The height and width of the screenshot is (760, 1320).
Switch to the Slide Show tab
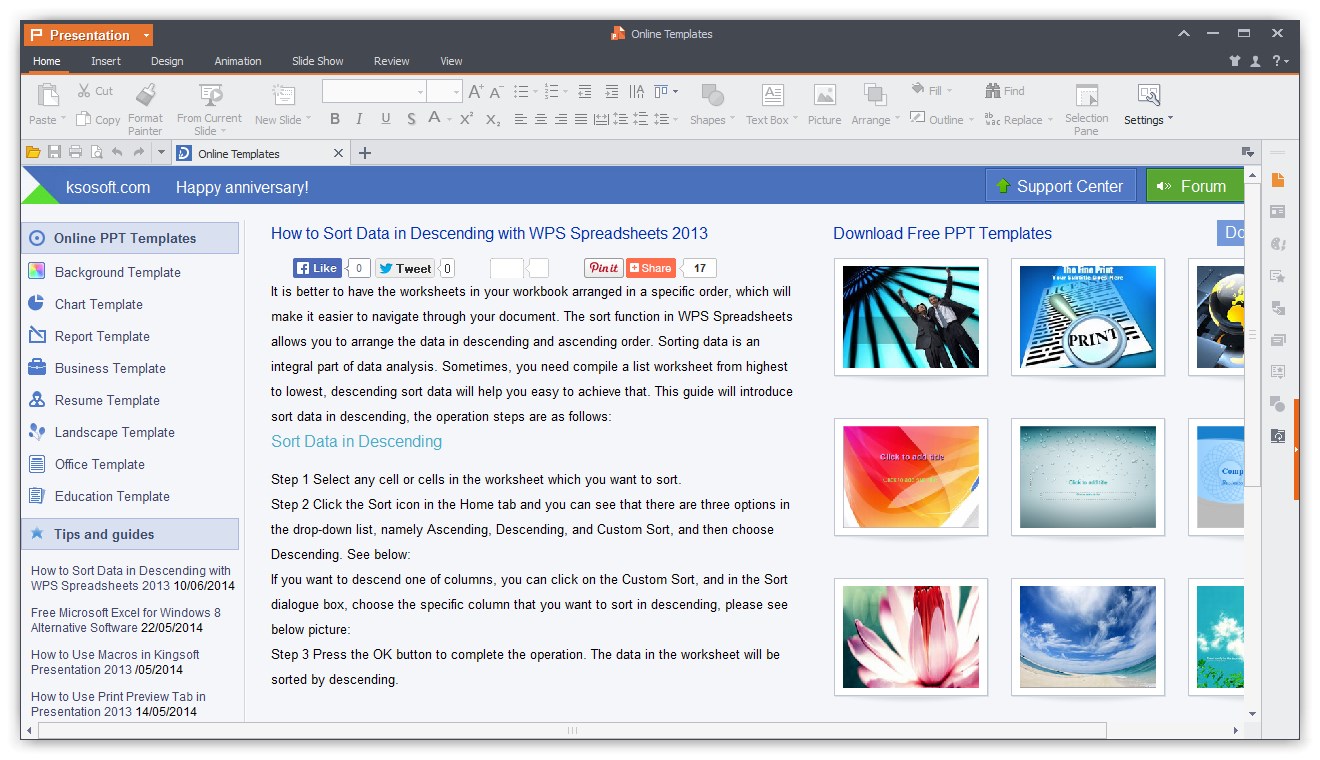point(317,61)
